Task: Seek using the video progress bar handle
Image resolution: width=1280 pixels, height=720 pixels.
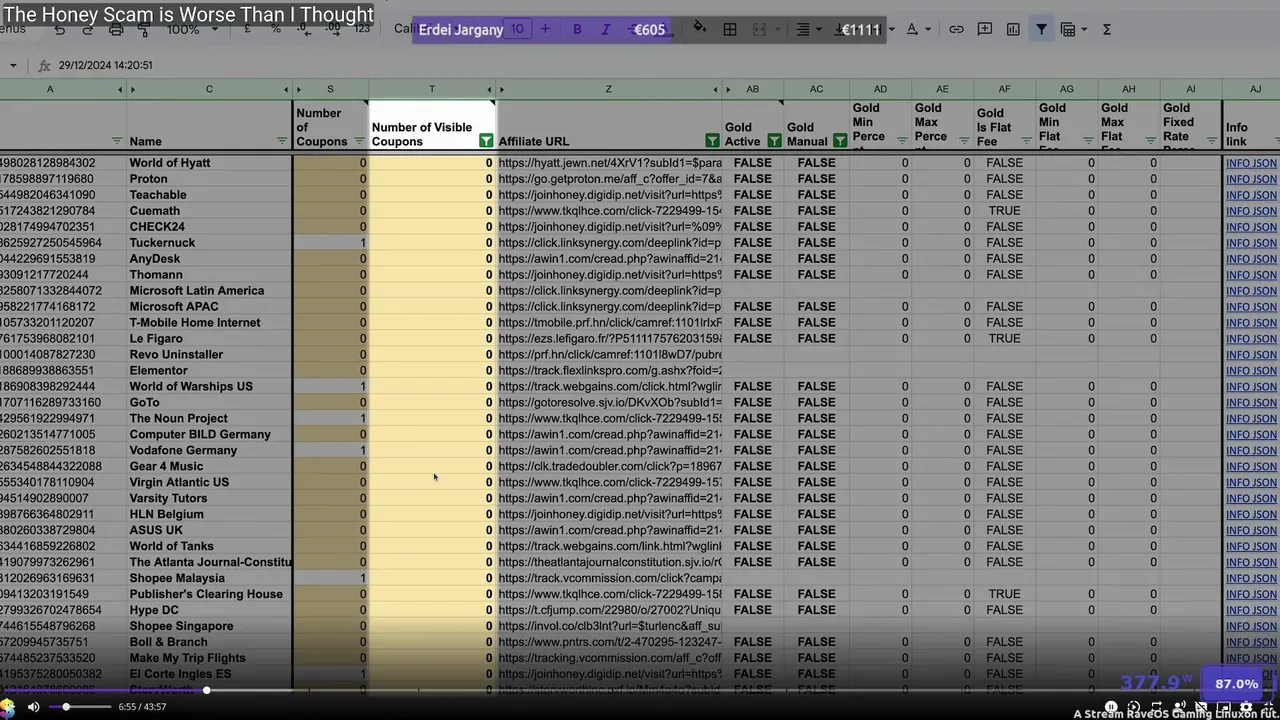Action: pos(207,690)
